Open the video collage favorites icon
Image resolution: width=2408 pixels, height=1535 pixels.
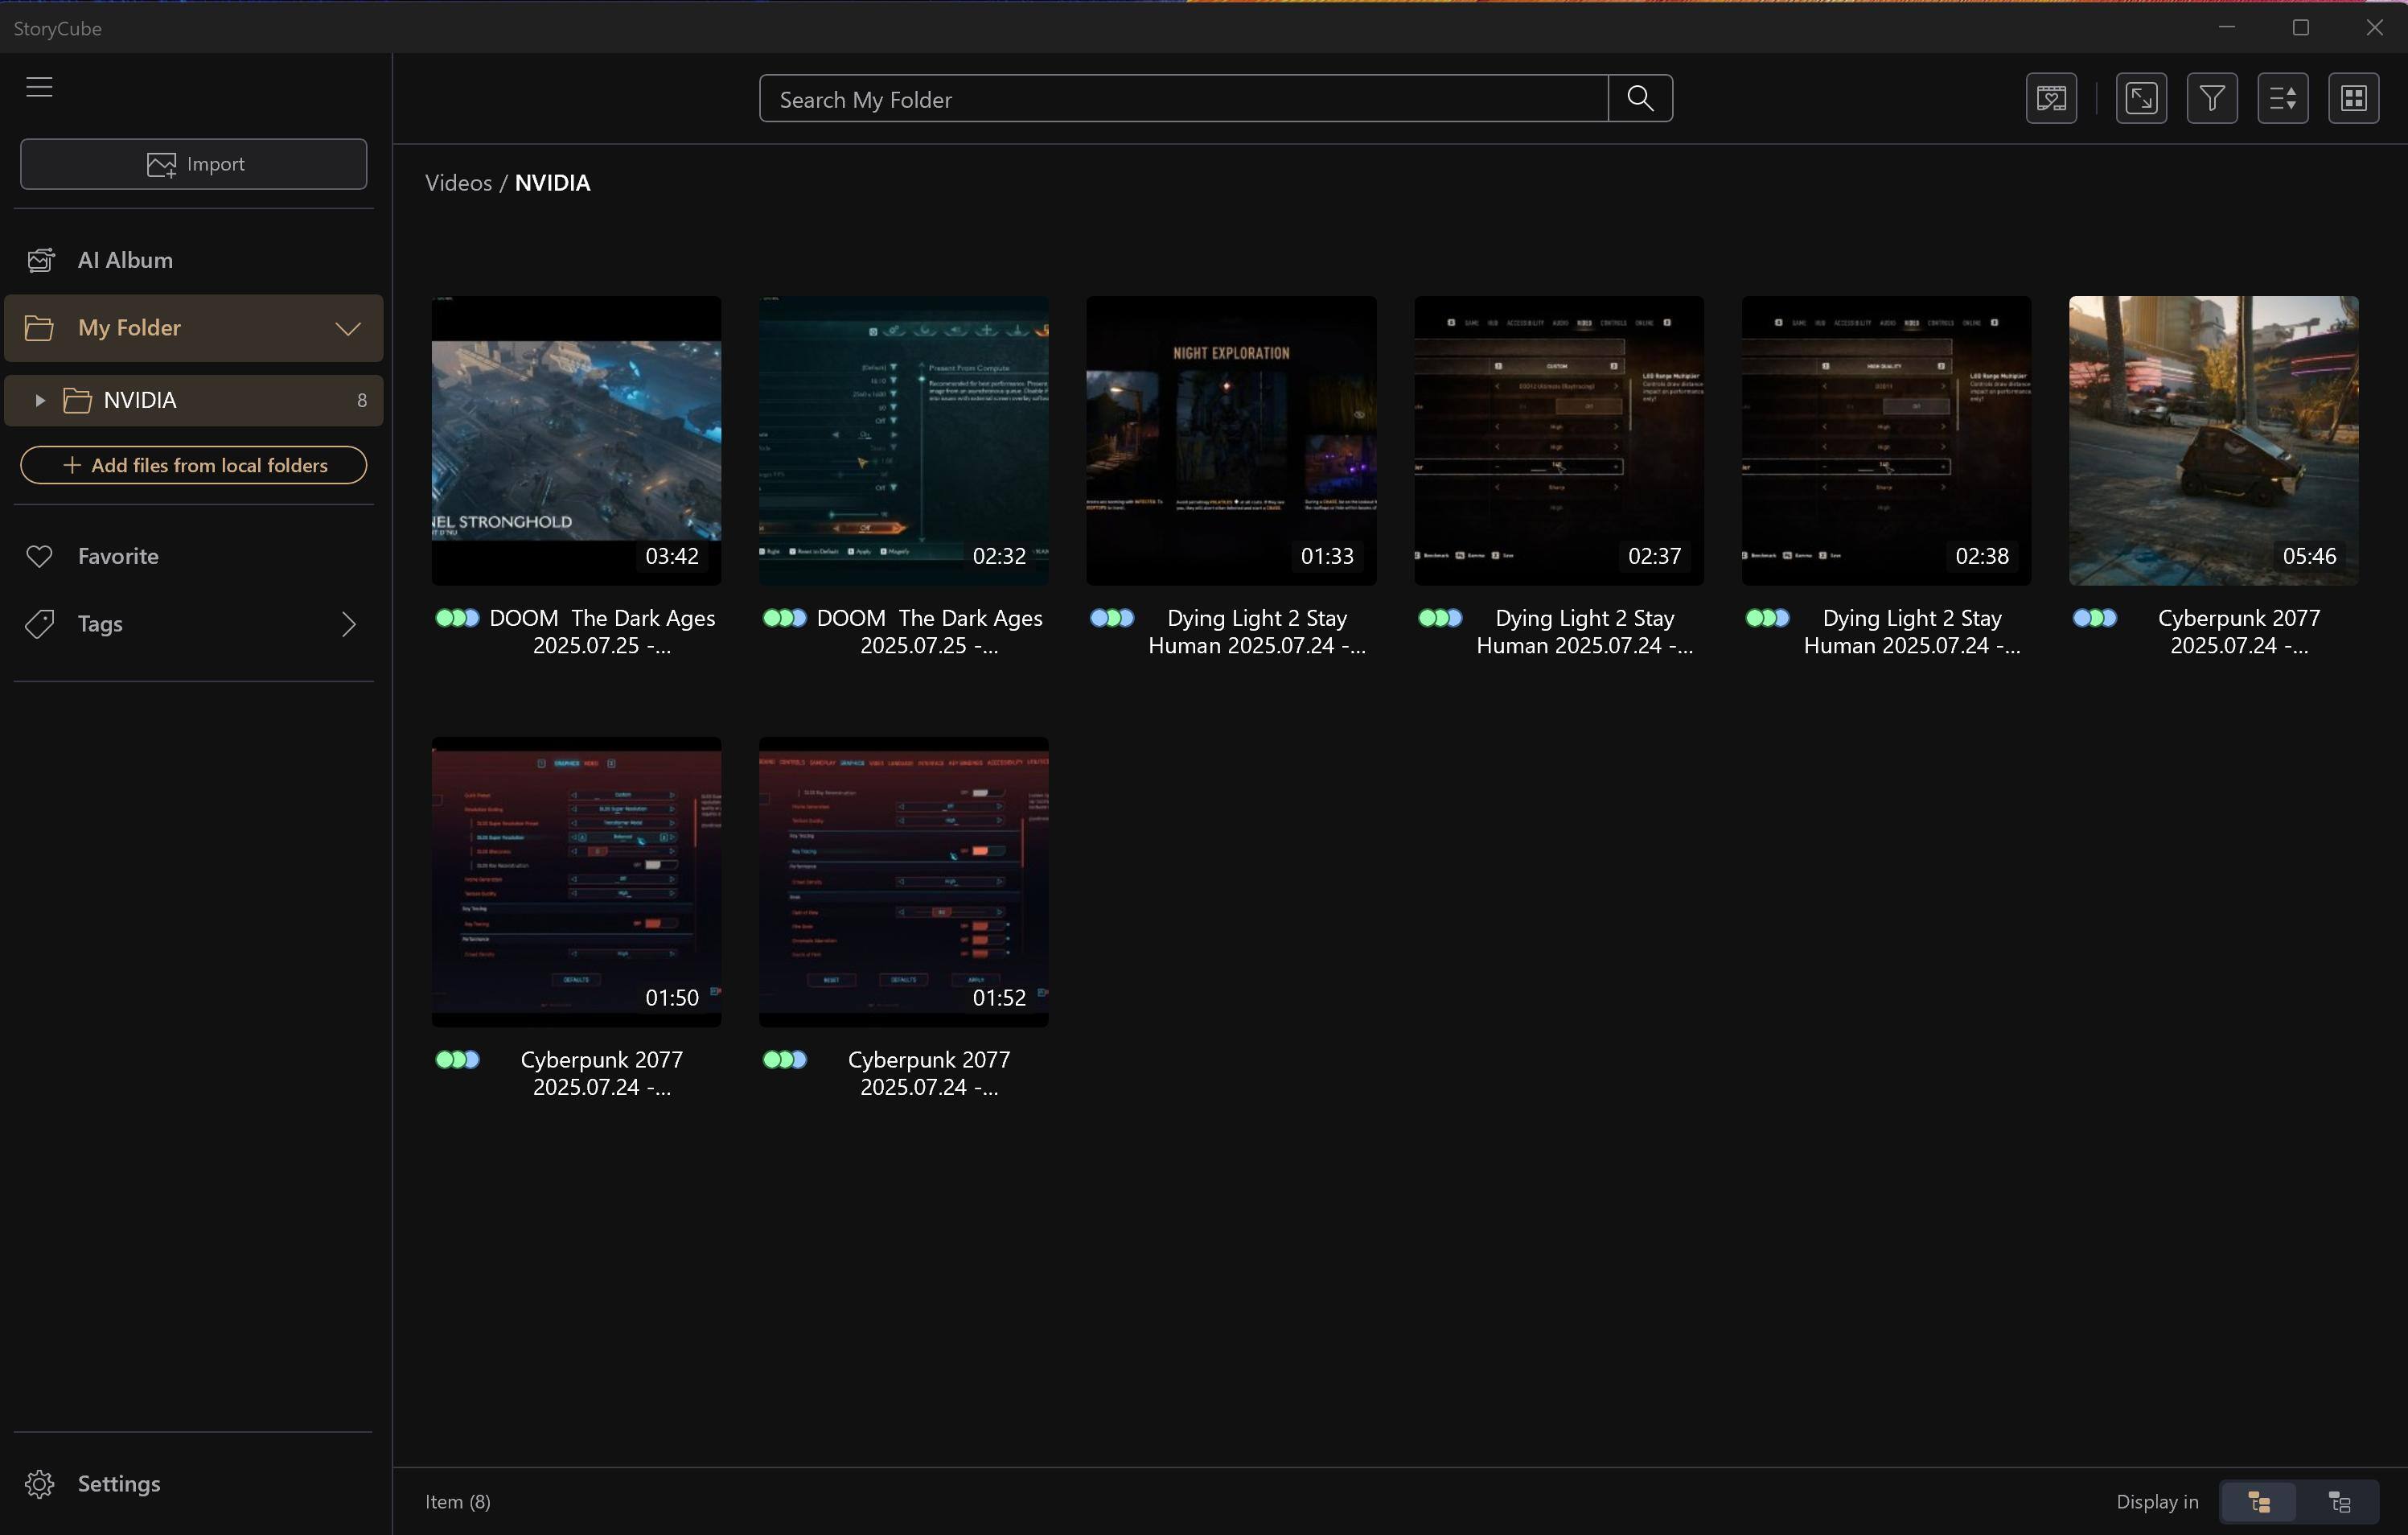tap(2050, 98)
